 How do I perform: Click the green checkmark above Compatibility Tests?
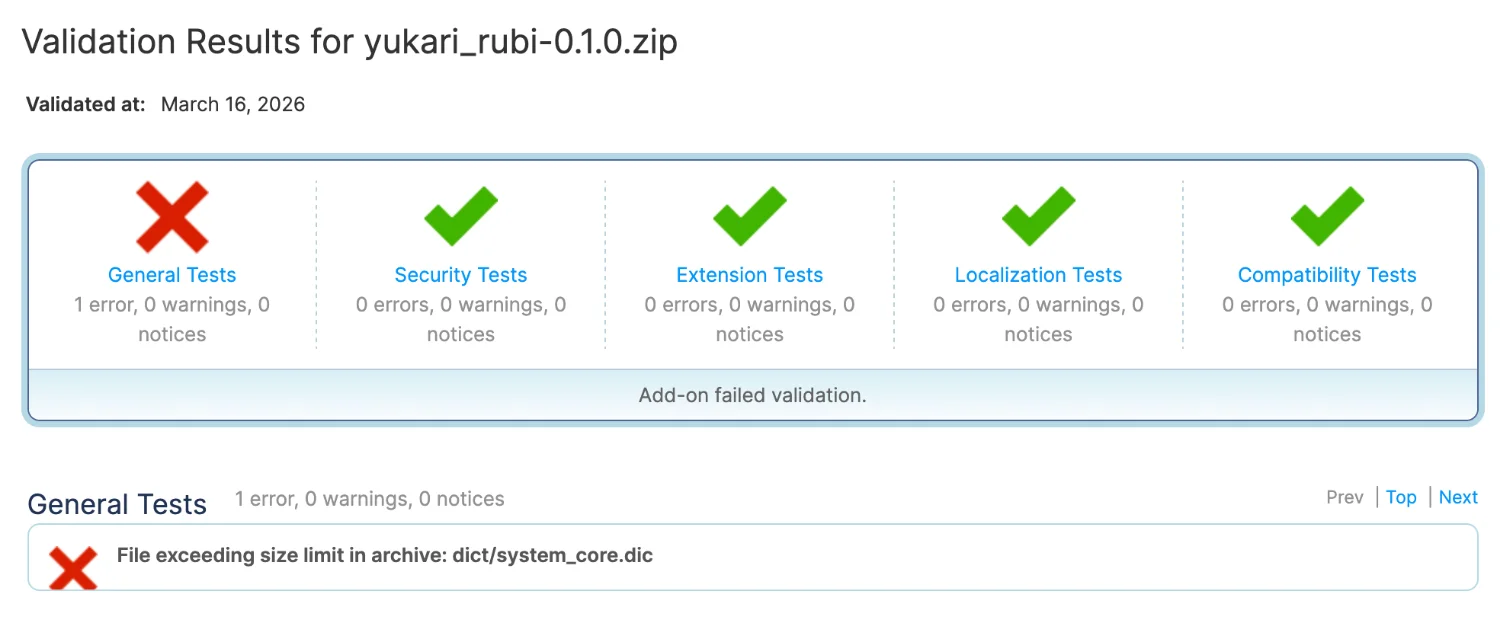[1327, 217]
